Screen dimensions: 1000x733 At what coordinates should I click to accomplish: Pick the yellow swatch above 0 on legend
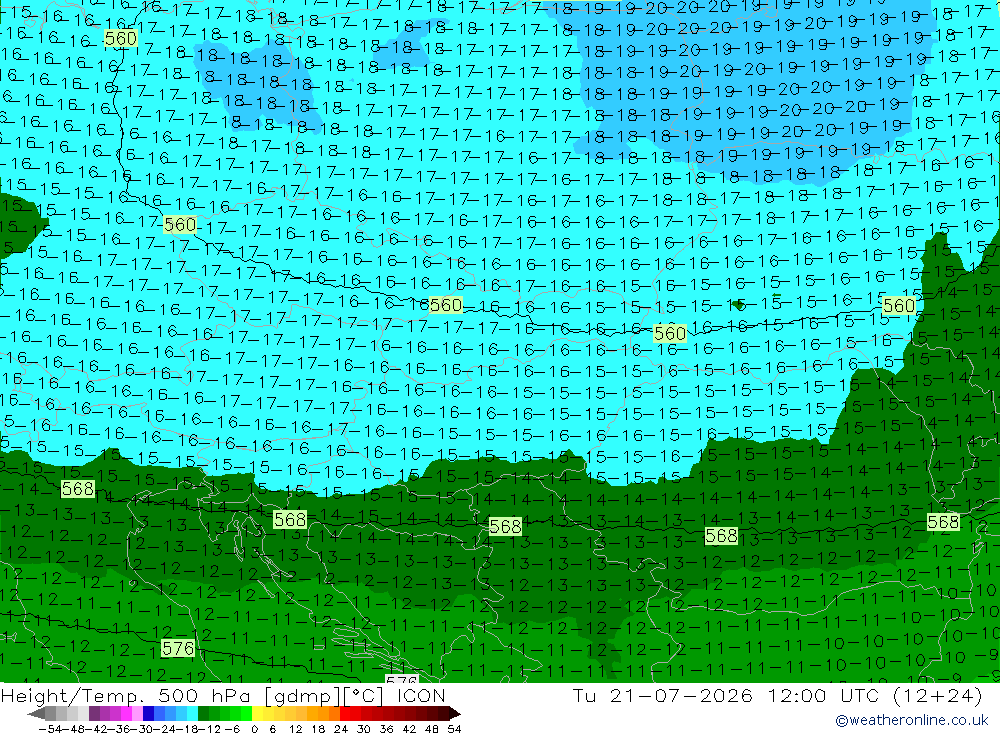pyautogui.click(x=257, y=713)
